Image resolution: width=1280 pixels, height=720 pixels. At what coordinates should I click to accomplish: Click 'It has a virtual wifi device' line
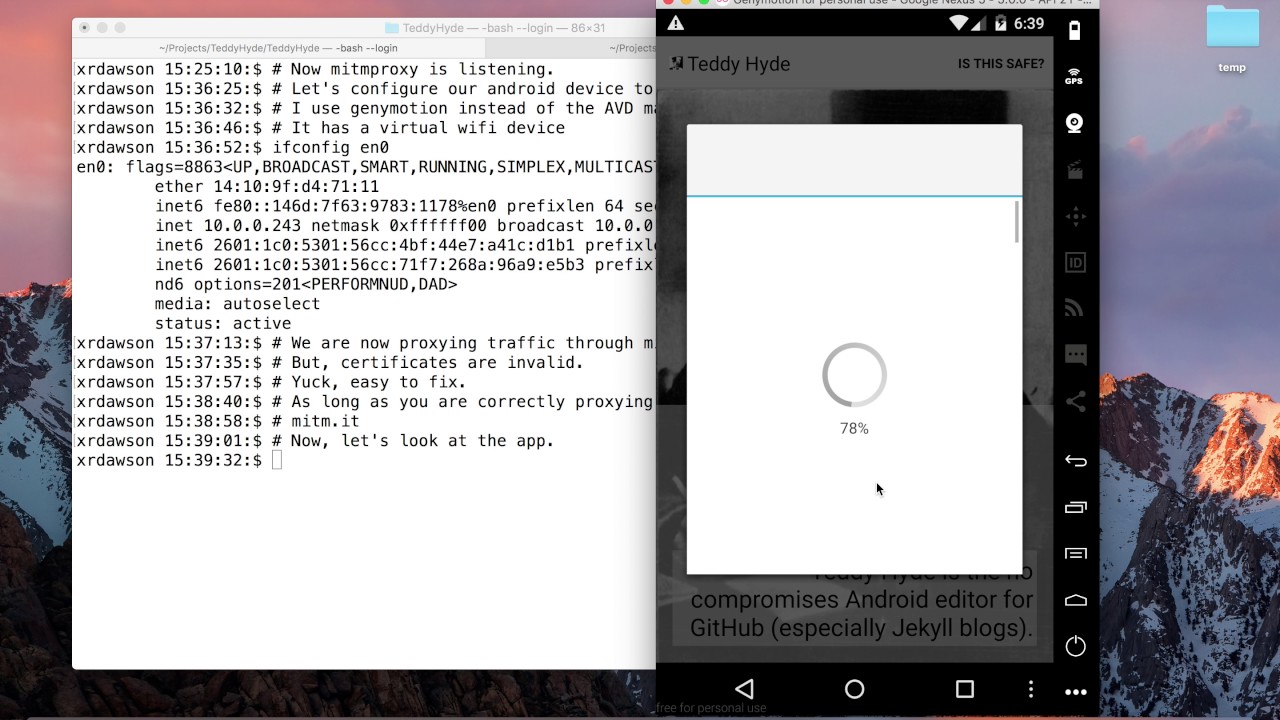point(321,128)
